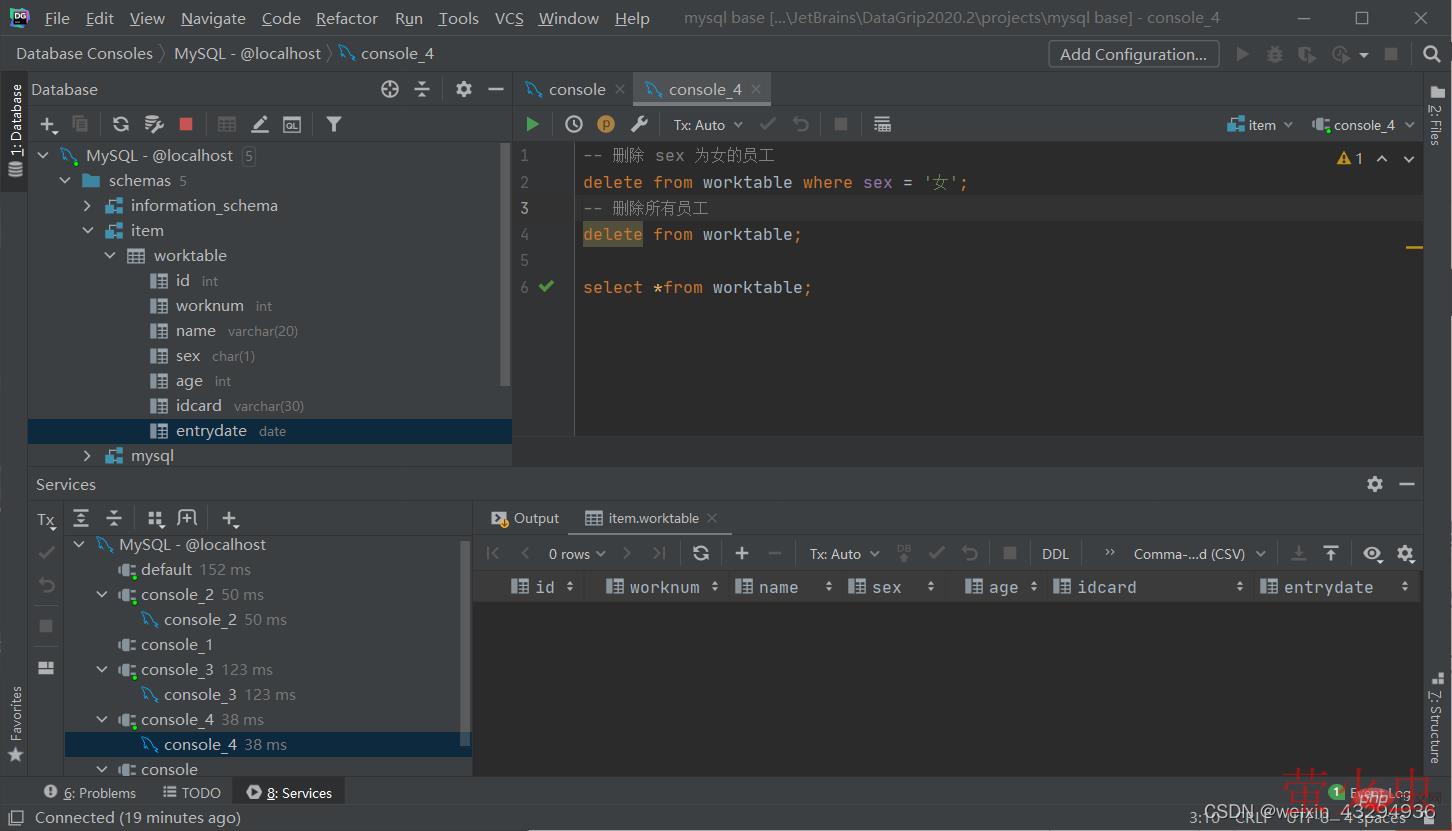Click the DDL button in results toolbar
Viewport: 1452px width, 831px height.
click(1055, 554)
